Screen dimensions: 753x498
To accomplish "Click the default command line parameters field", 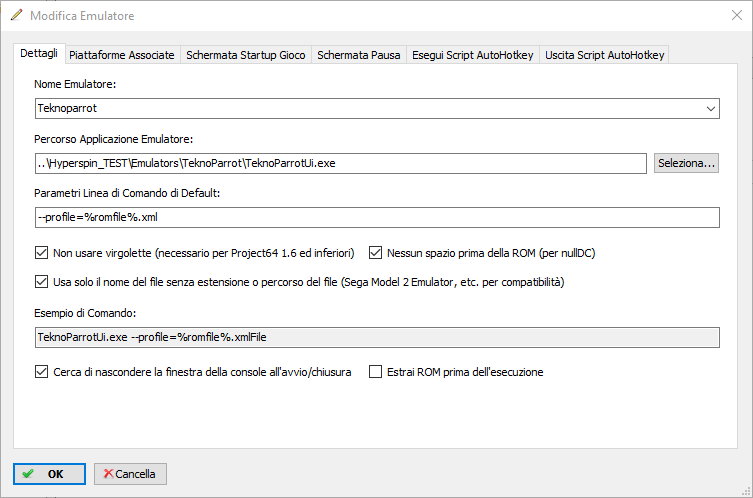I will 377,218.
